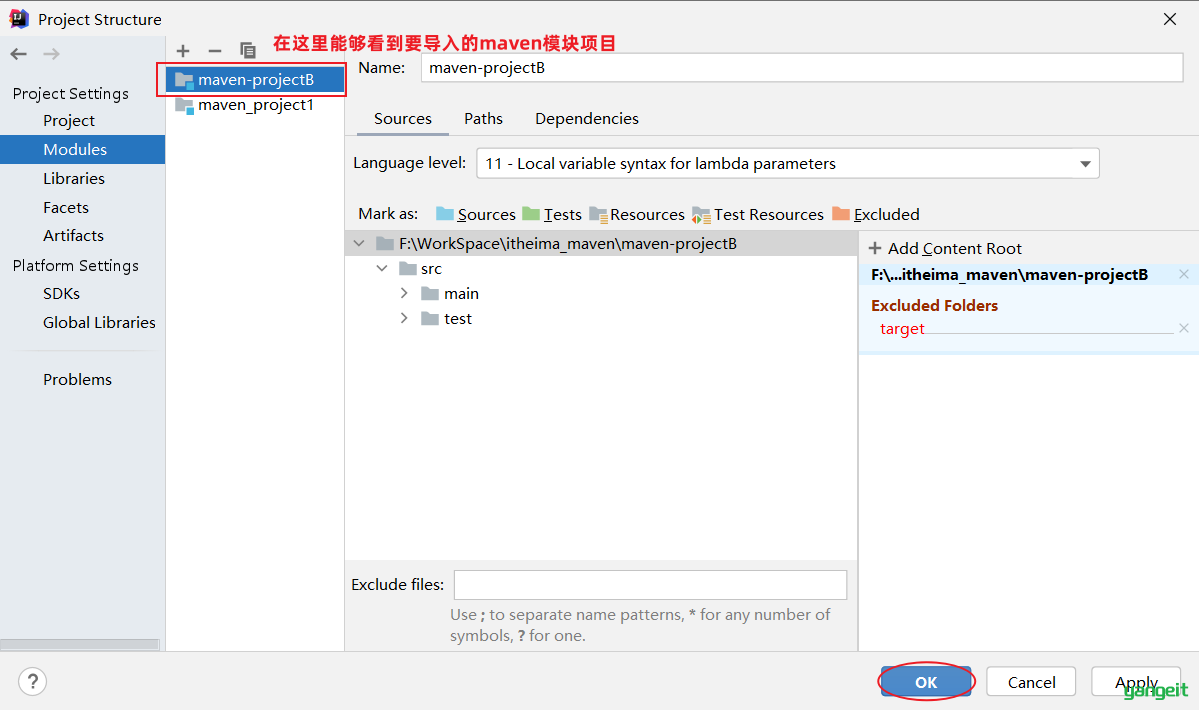This screenshot has width=1199, height=710.
Task: Open the Global Libraries page
Action: [99, 323]
